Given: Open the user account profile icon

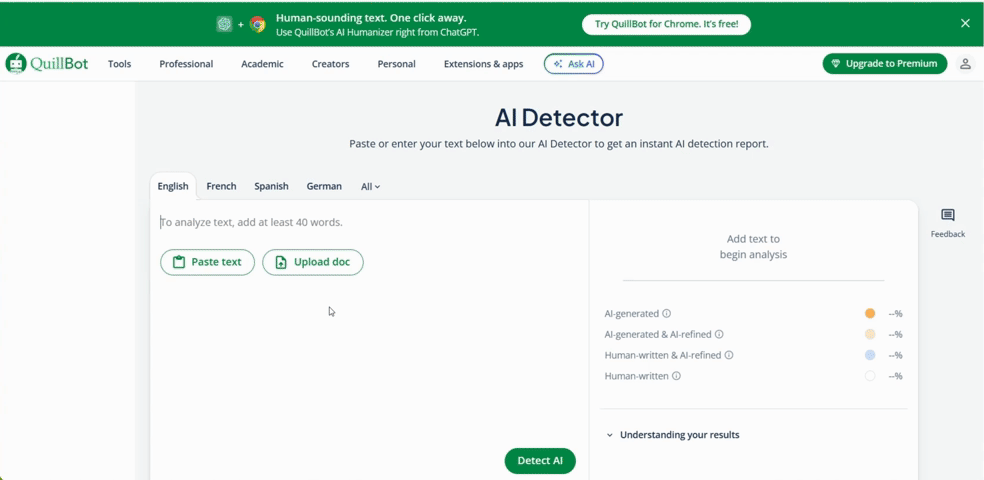Looking at the screenshot, I should [x=965, y=63].
